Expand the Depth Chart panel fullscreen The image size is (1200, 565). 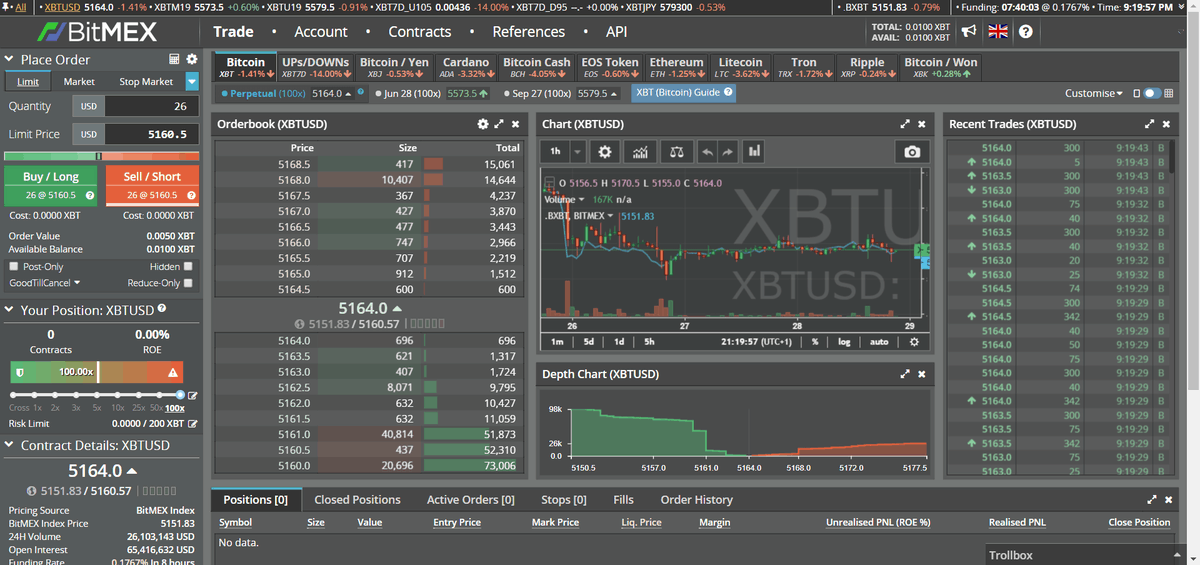pyautogui.click(x=905, y=374)
